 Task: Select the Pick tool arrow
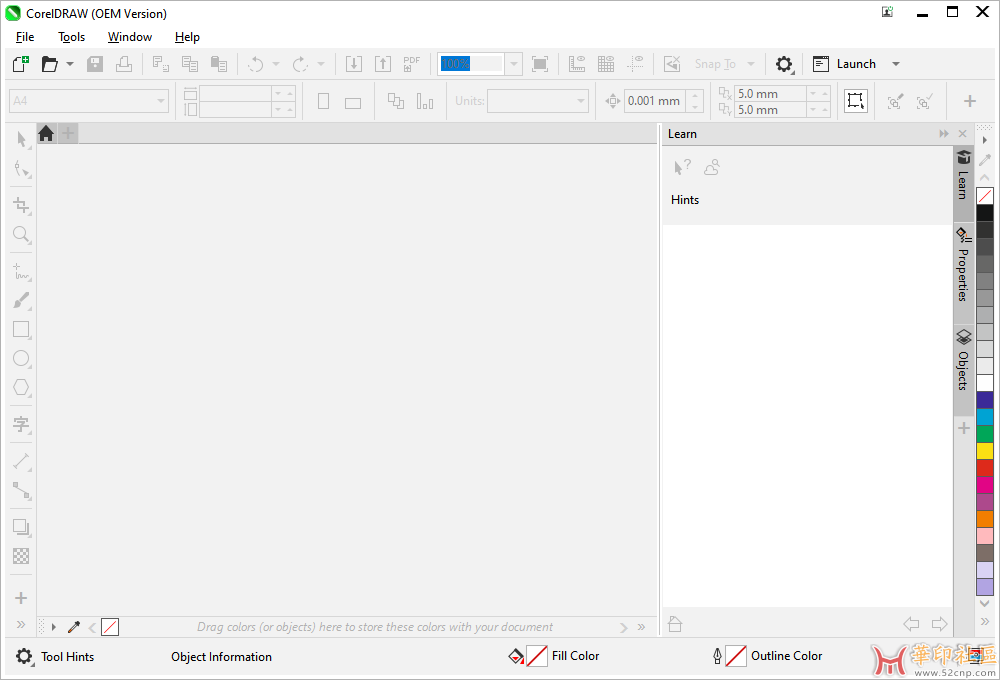pos(22,139)
